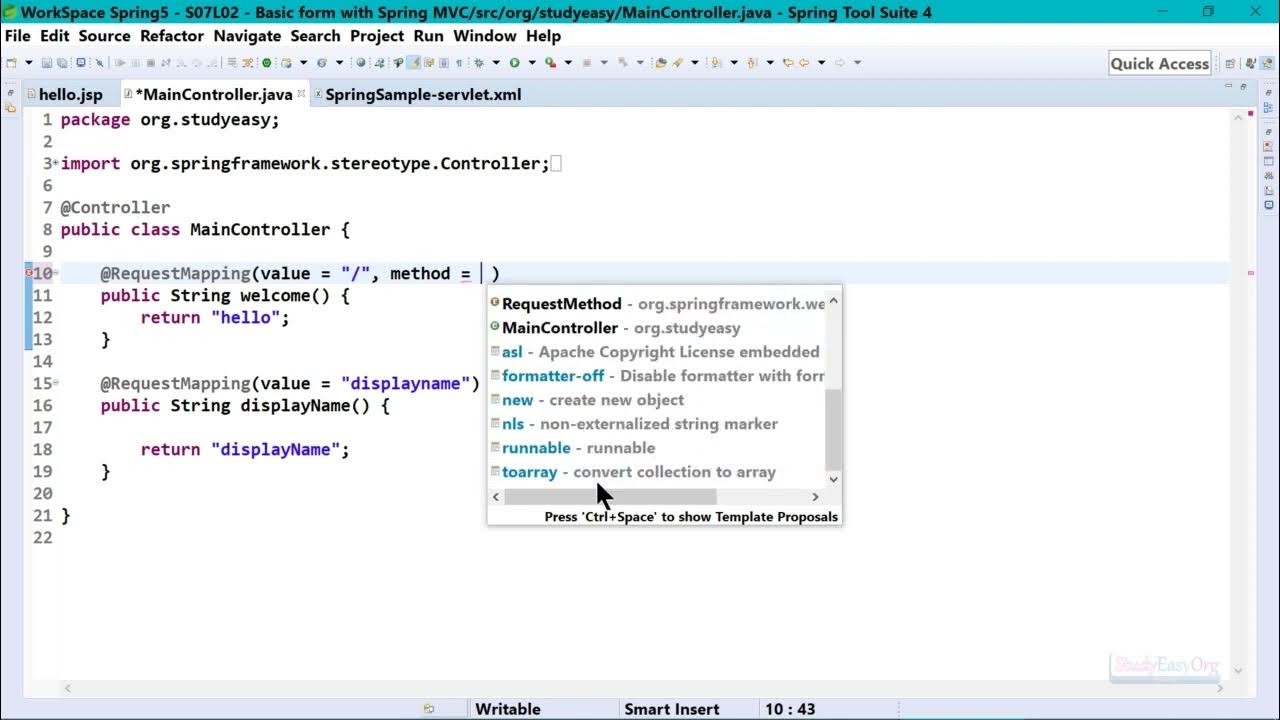Collapse the welcome method fold on line 10
The image size is (1280, 720).
point(56,273)
